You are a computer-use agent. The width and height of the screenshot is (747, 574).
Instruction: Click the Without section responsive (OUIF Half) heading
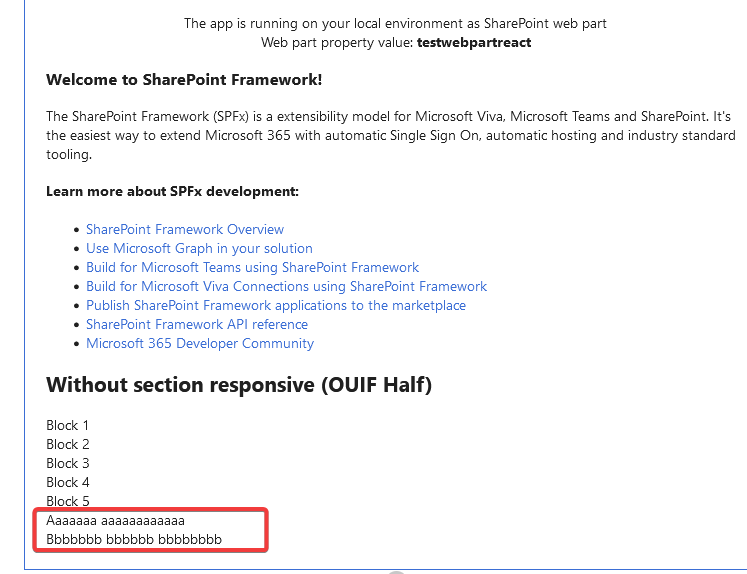239,385
